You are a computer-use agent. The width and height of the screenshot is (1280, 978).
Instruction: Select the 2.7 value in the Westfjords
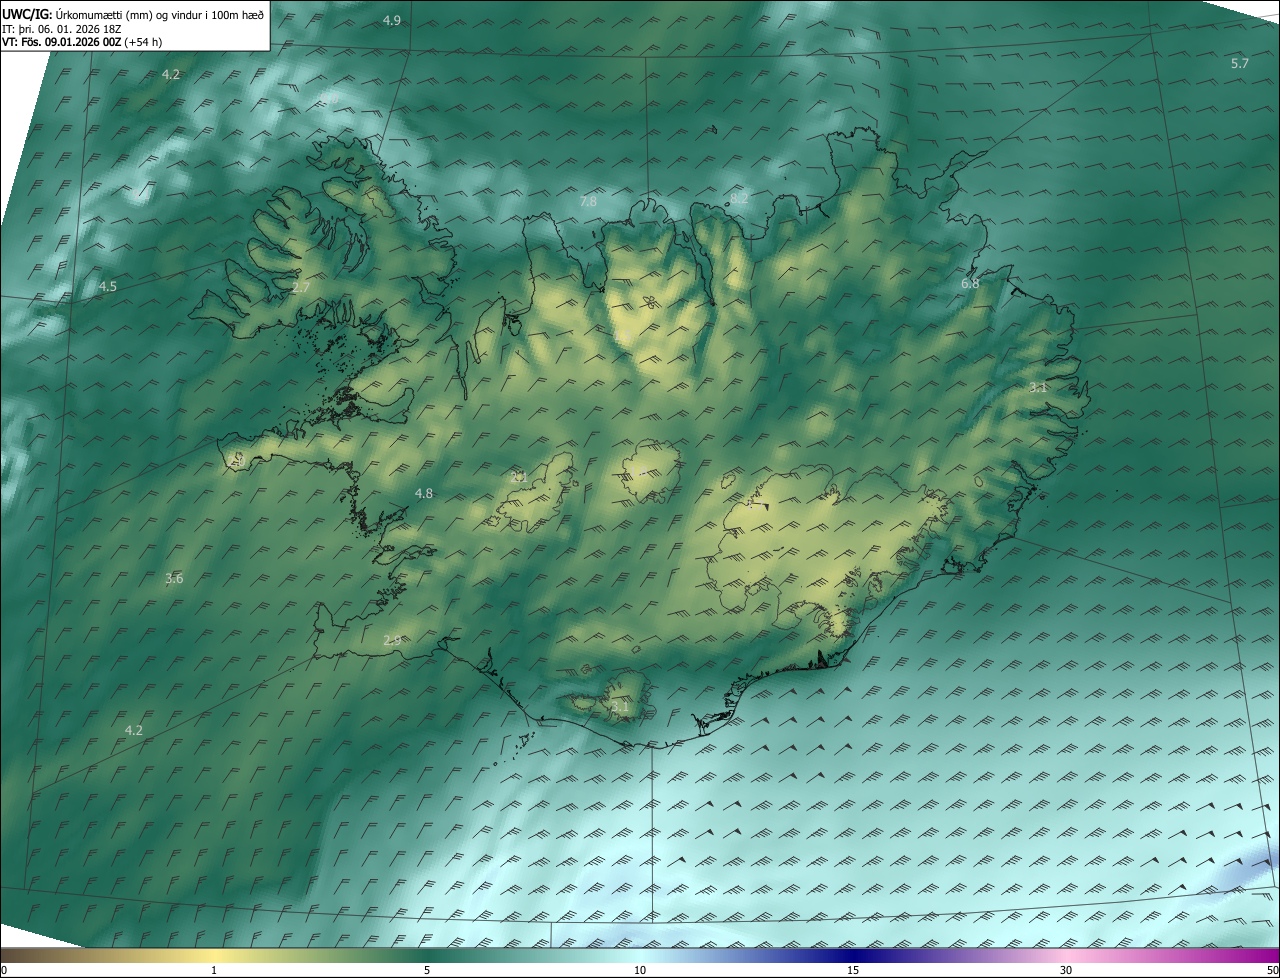point(300,288)
